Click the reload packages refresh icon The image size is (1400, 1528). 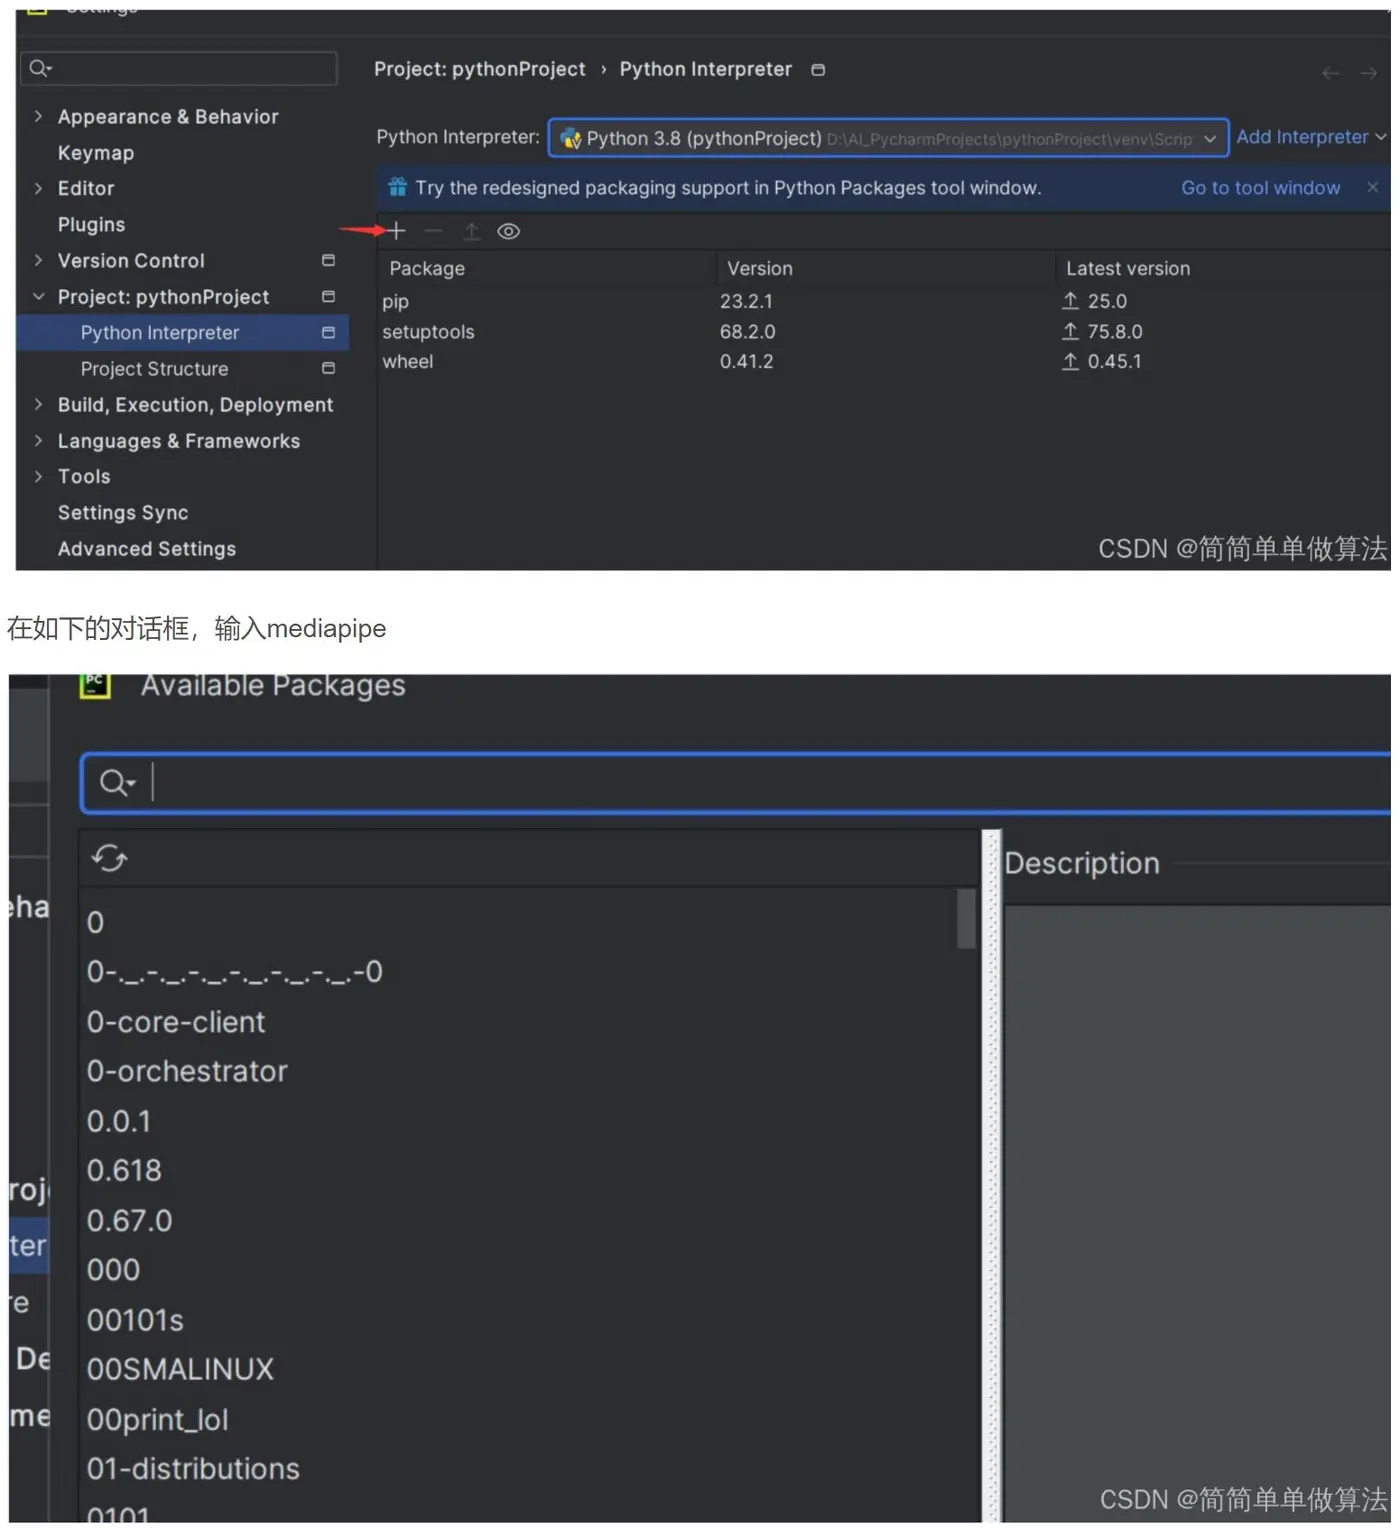110,858
